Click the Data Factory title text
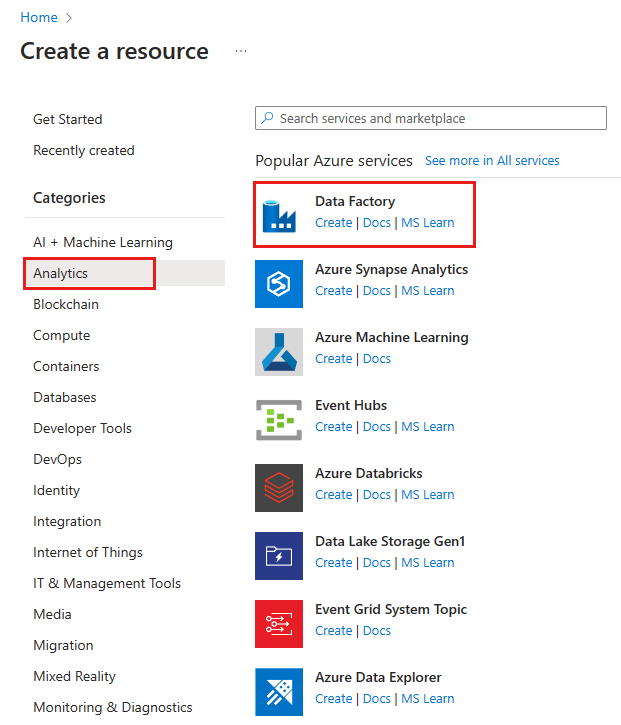This screenshot has height=725, width=621. click(355, 201)
